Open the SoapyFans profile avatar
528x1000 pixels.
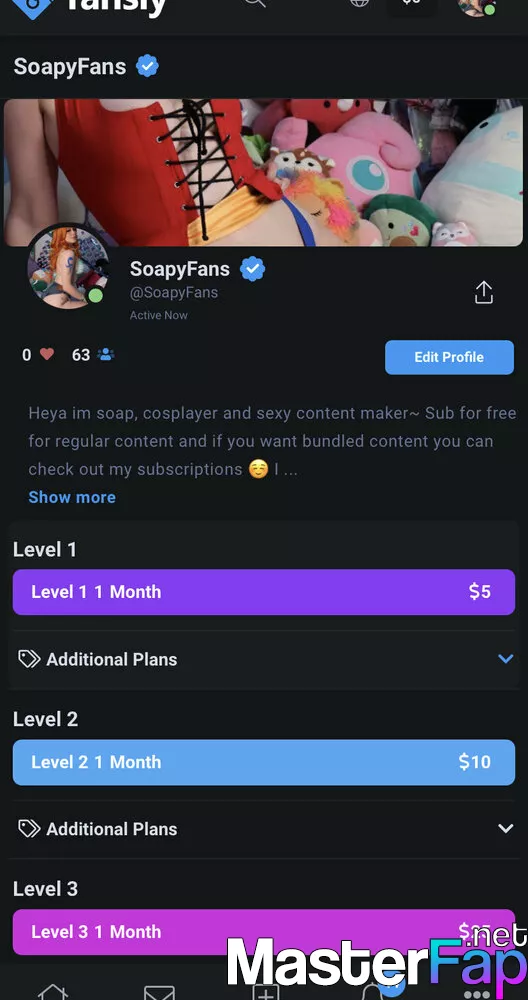pyautogui.click(x=68, y=267)
